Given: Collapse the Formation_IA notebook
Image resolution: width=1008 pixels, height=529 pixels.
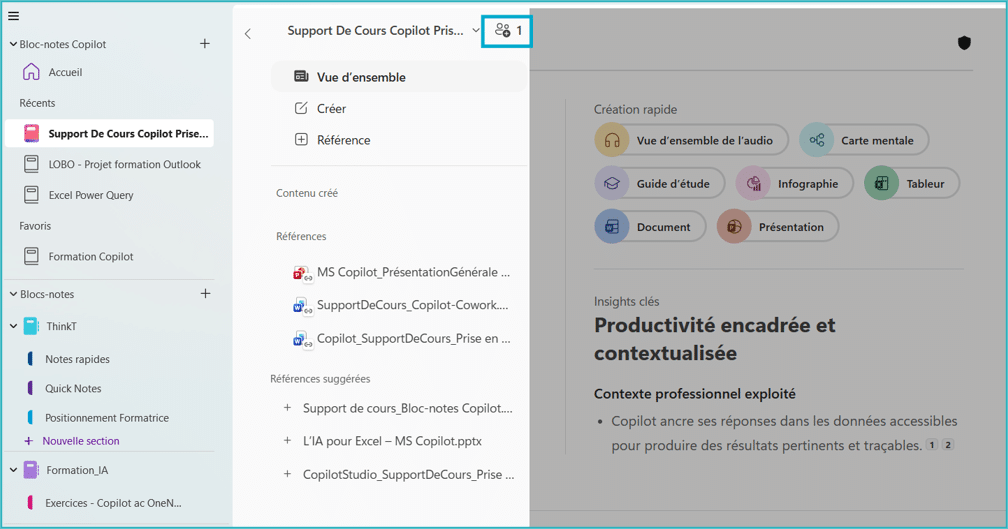Looking at the screenshot, I should pos(13,470).
